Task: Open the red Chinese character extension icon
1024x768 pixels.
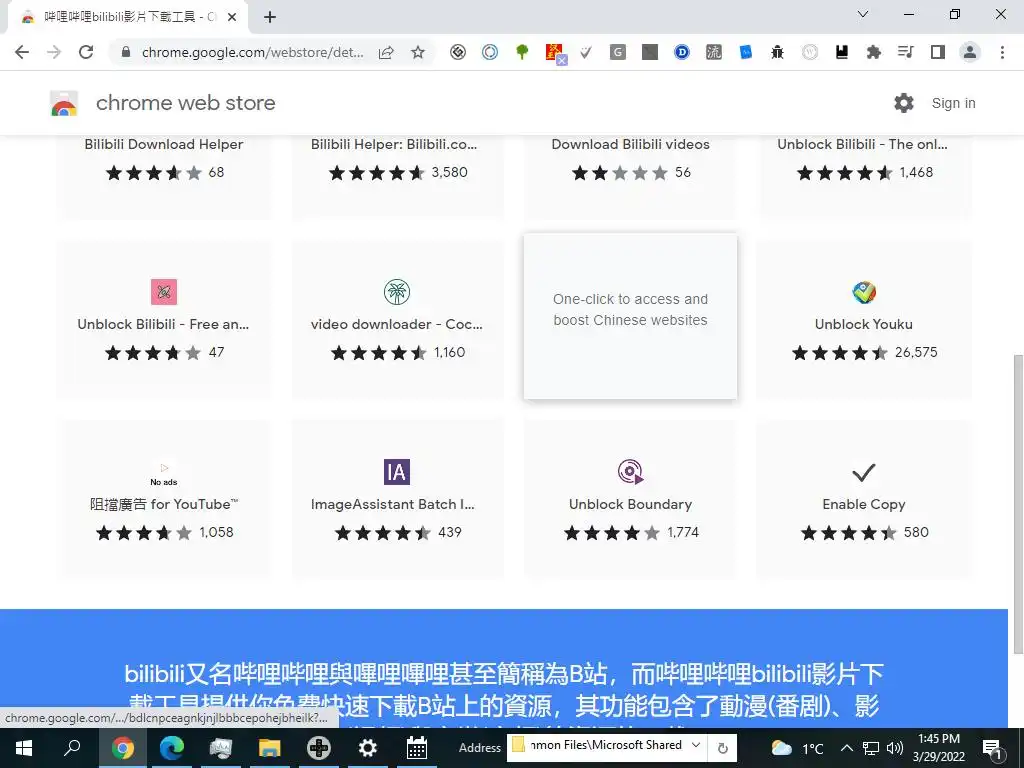Action: (554, 52)
